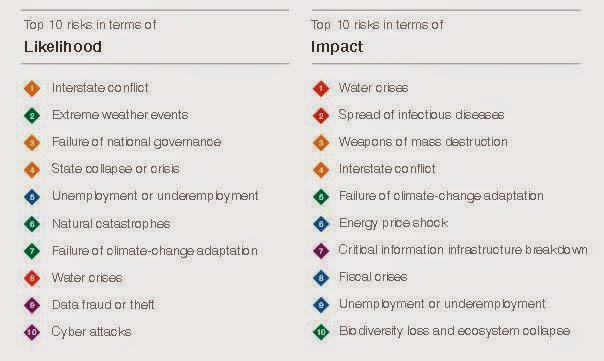Click the red diamond number 8 beside Water crises
The height and width of the screenshot is (361, 604).
pos(32,278)
